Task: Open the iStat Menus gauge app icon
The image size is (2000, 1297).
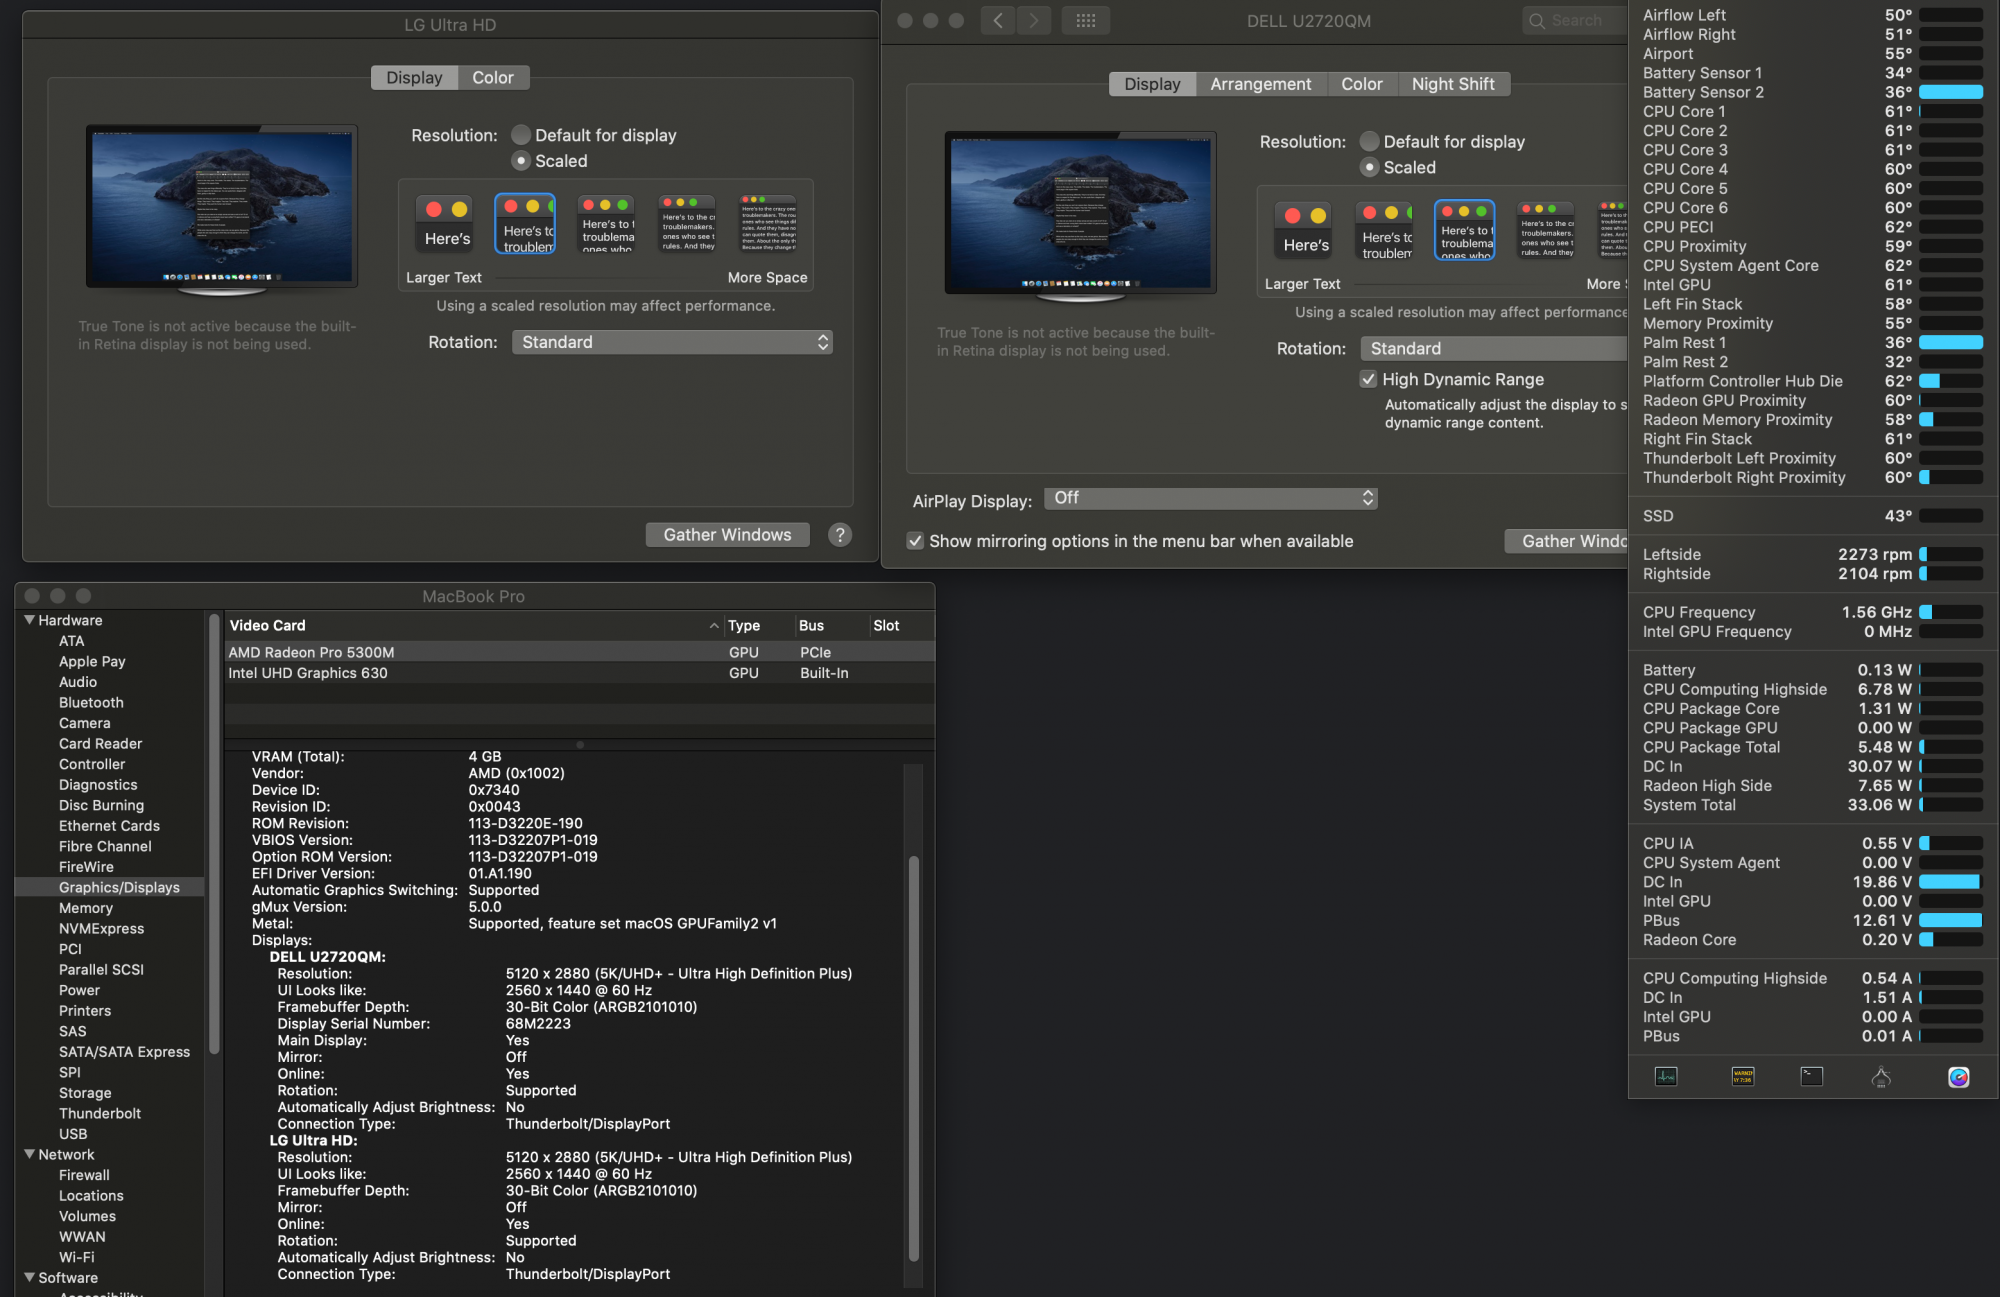Action: pyautogui.click(x=1959, y=1077)
